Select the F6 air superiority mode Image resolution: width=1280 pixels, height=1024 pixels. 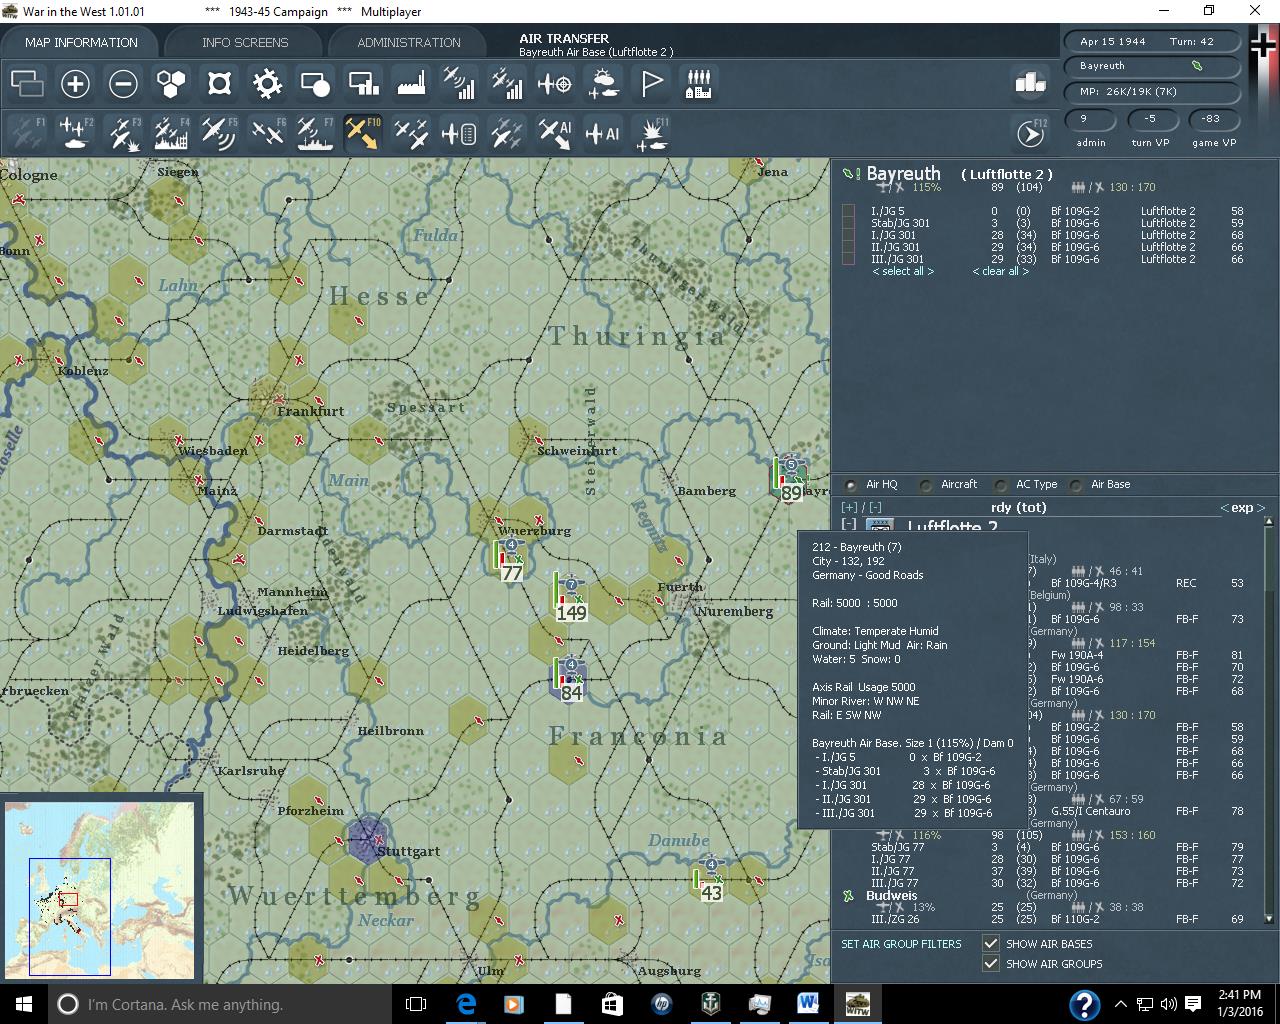(x=267, y=133)
